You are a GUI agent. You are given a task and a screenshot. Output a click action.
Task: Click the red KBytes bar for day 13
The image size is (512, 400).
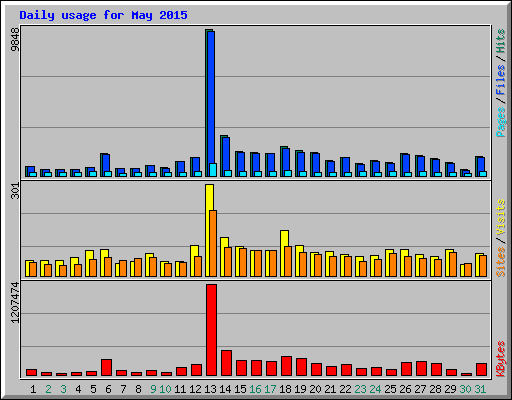[x=211, y=330]
